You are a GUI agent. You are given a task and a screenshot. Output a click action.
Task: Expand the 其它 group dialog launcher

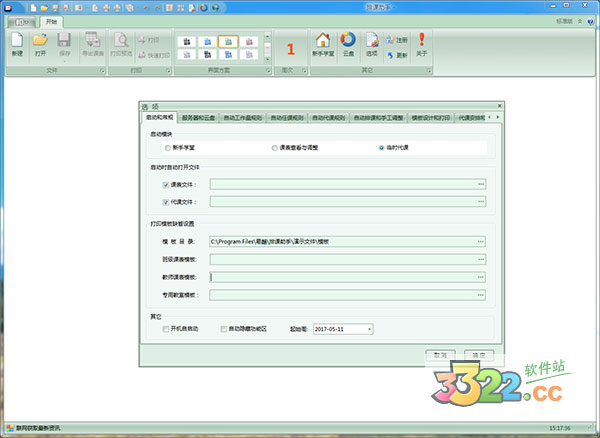pyautogui.click(x=429, y=71)
